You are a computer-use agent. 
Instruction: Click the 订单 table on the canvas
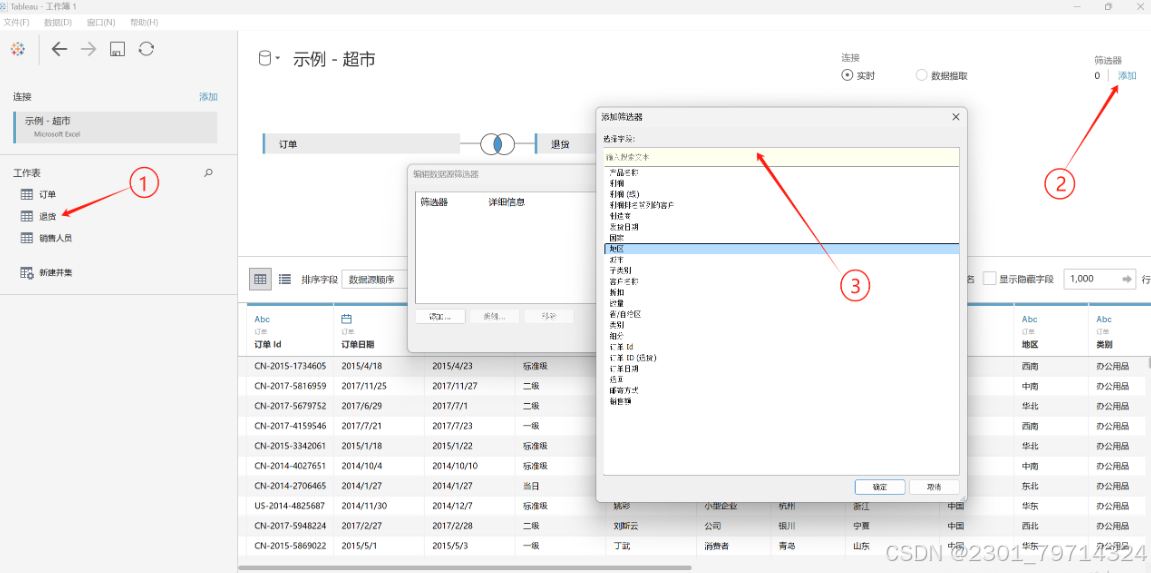click(x=361, y=144)
